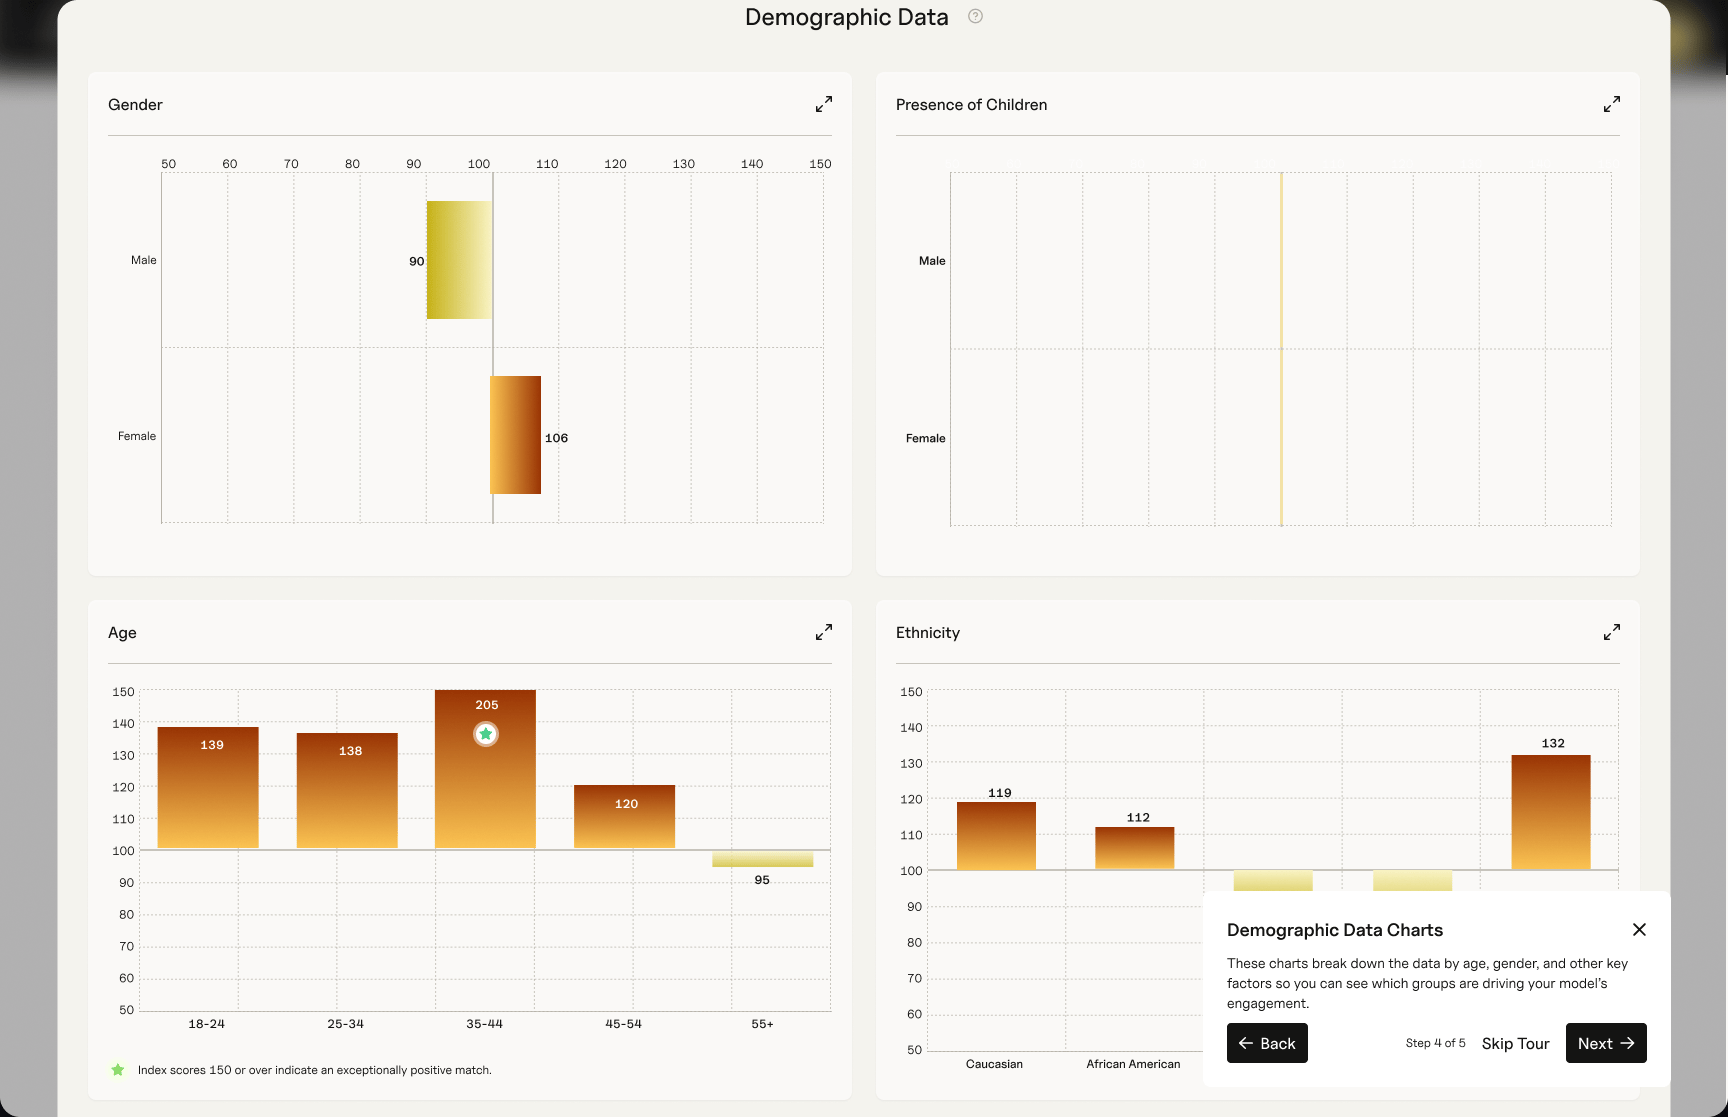Click the 'Ethnicity' chart title
Screen dimensions: 1728x1117
click(x=927, y=633)
